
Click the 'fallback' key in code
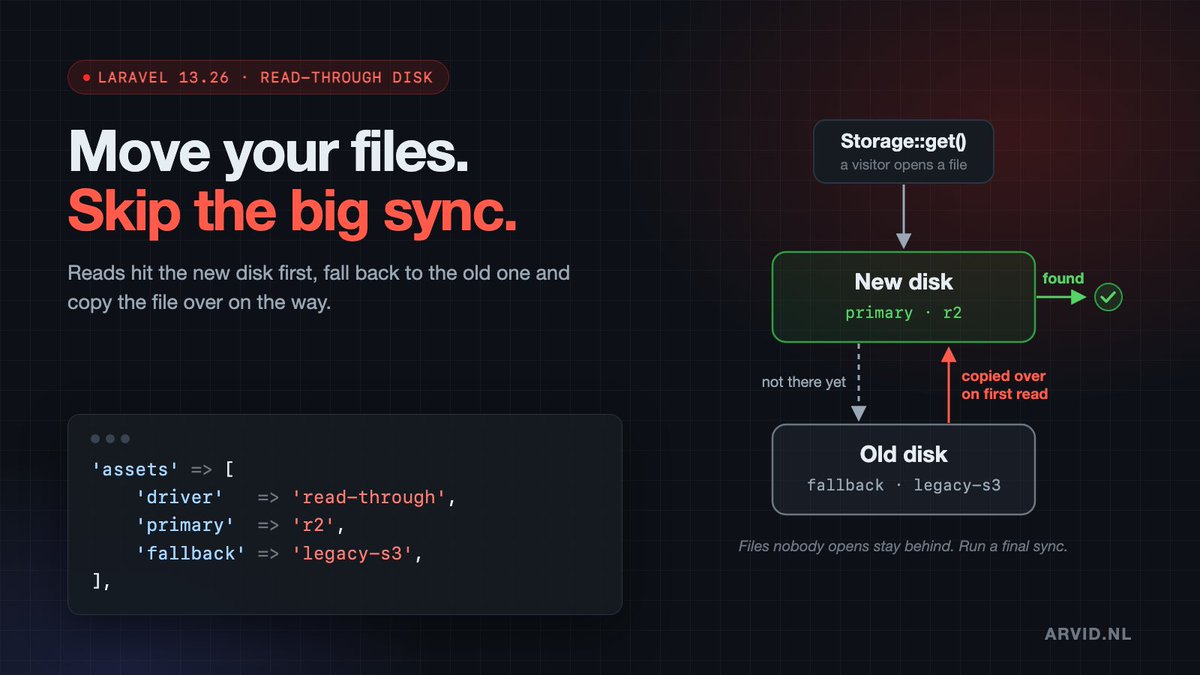[x=192, y=553]
